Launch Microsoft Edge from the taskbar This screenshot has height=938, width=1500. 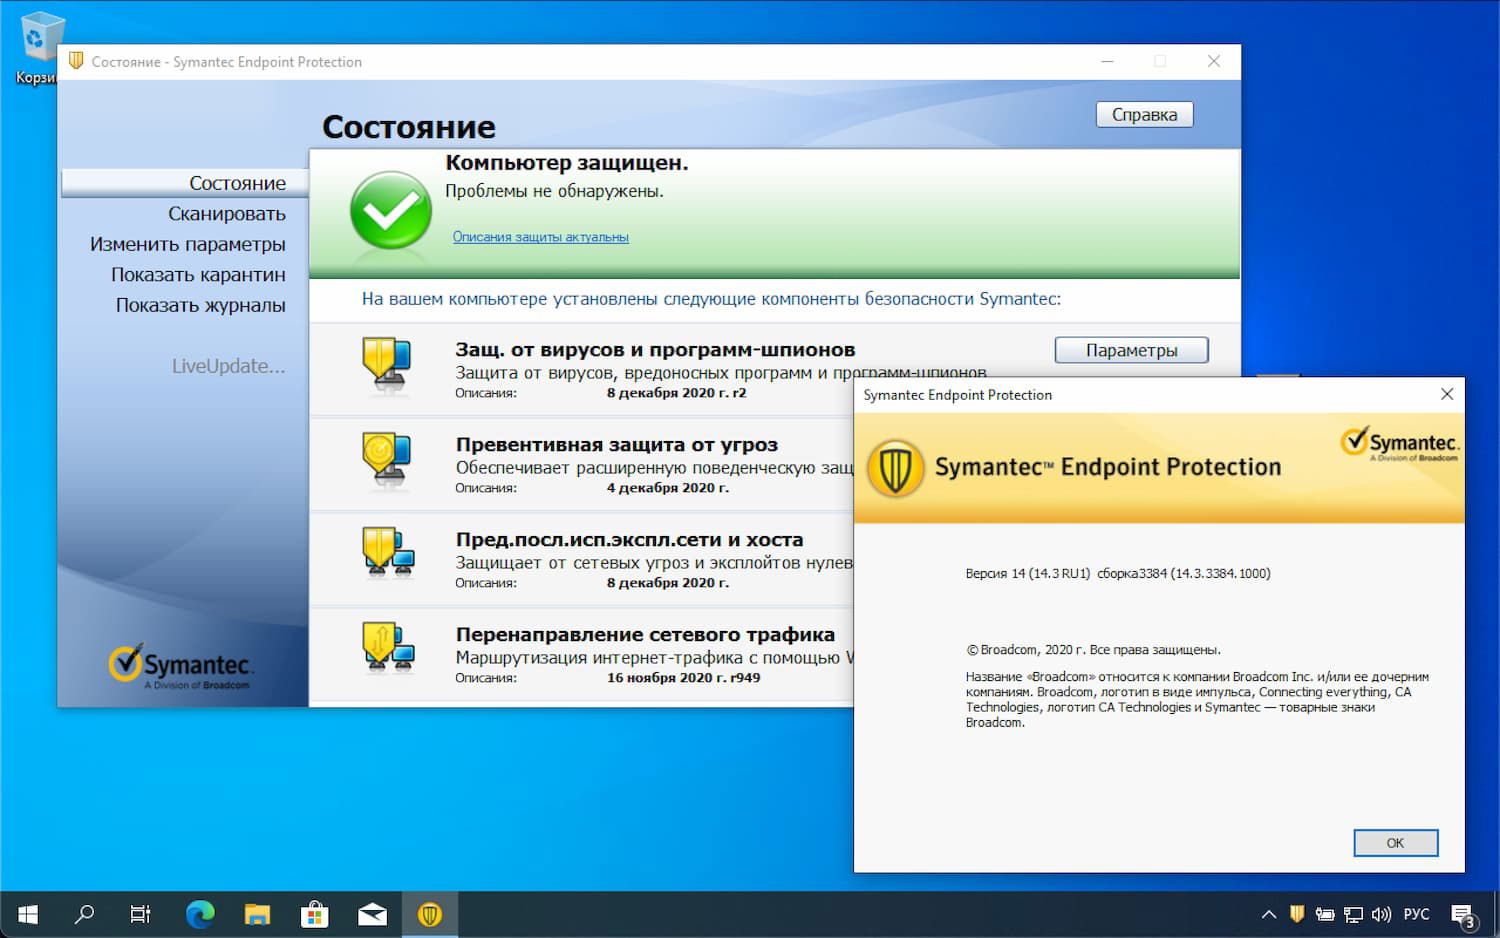[x=199, y=913]
